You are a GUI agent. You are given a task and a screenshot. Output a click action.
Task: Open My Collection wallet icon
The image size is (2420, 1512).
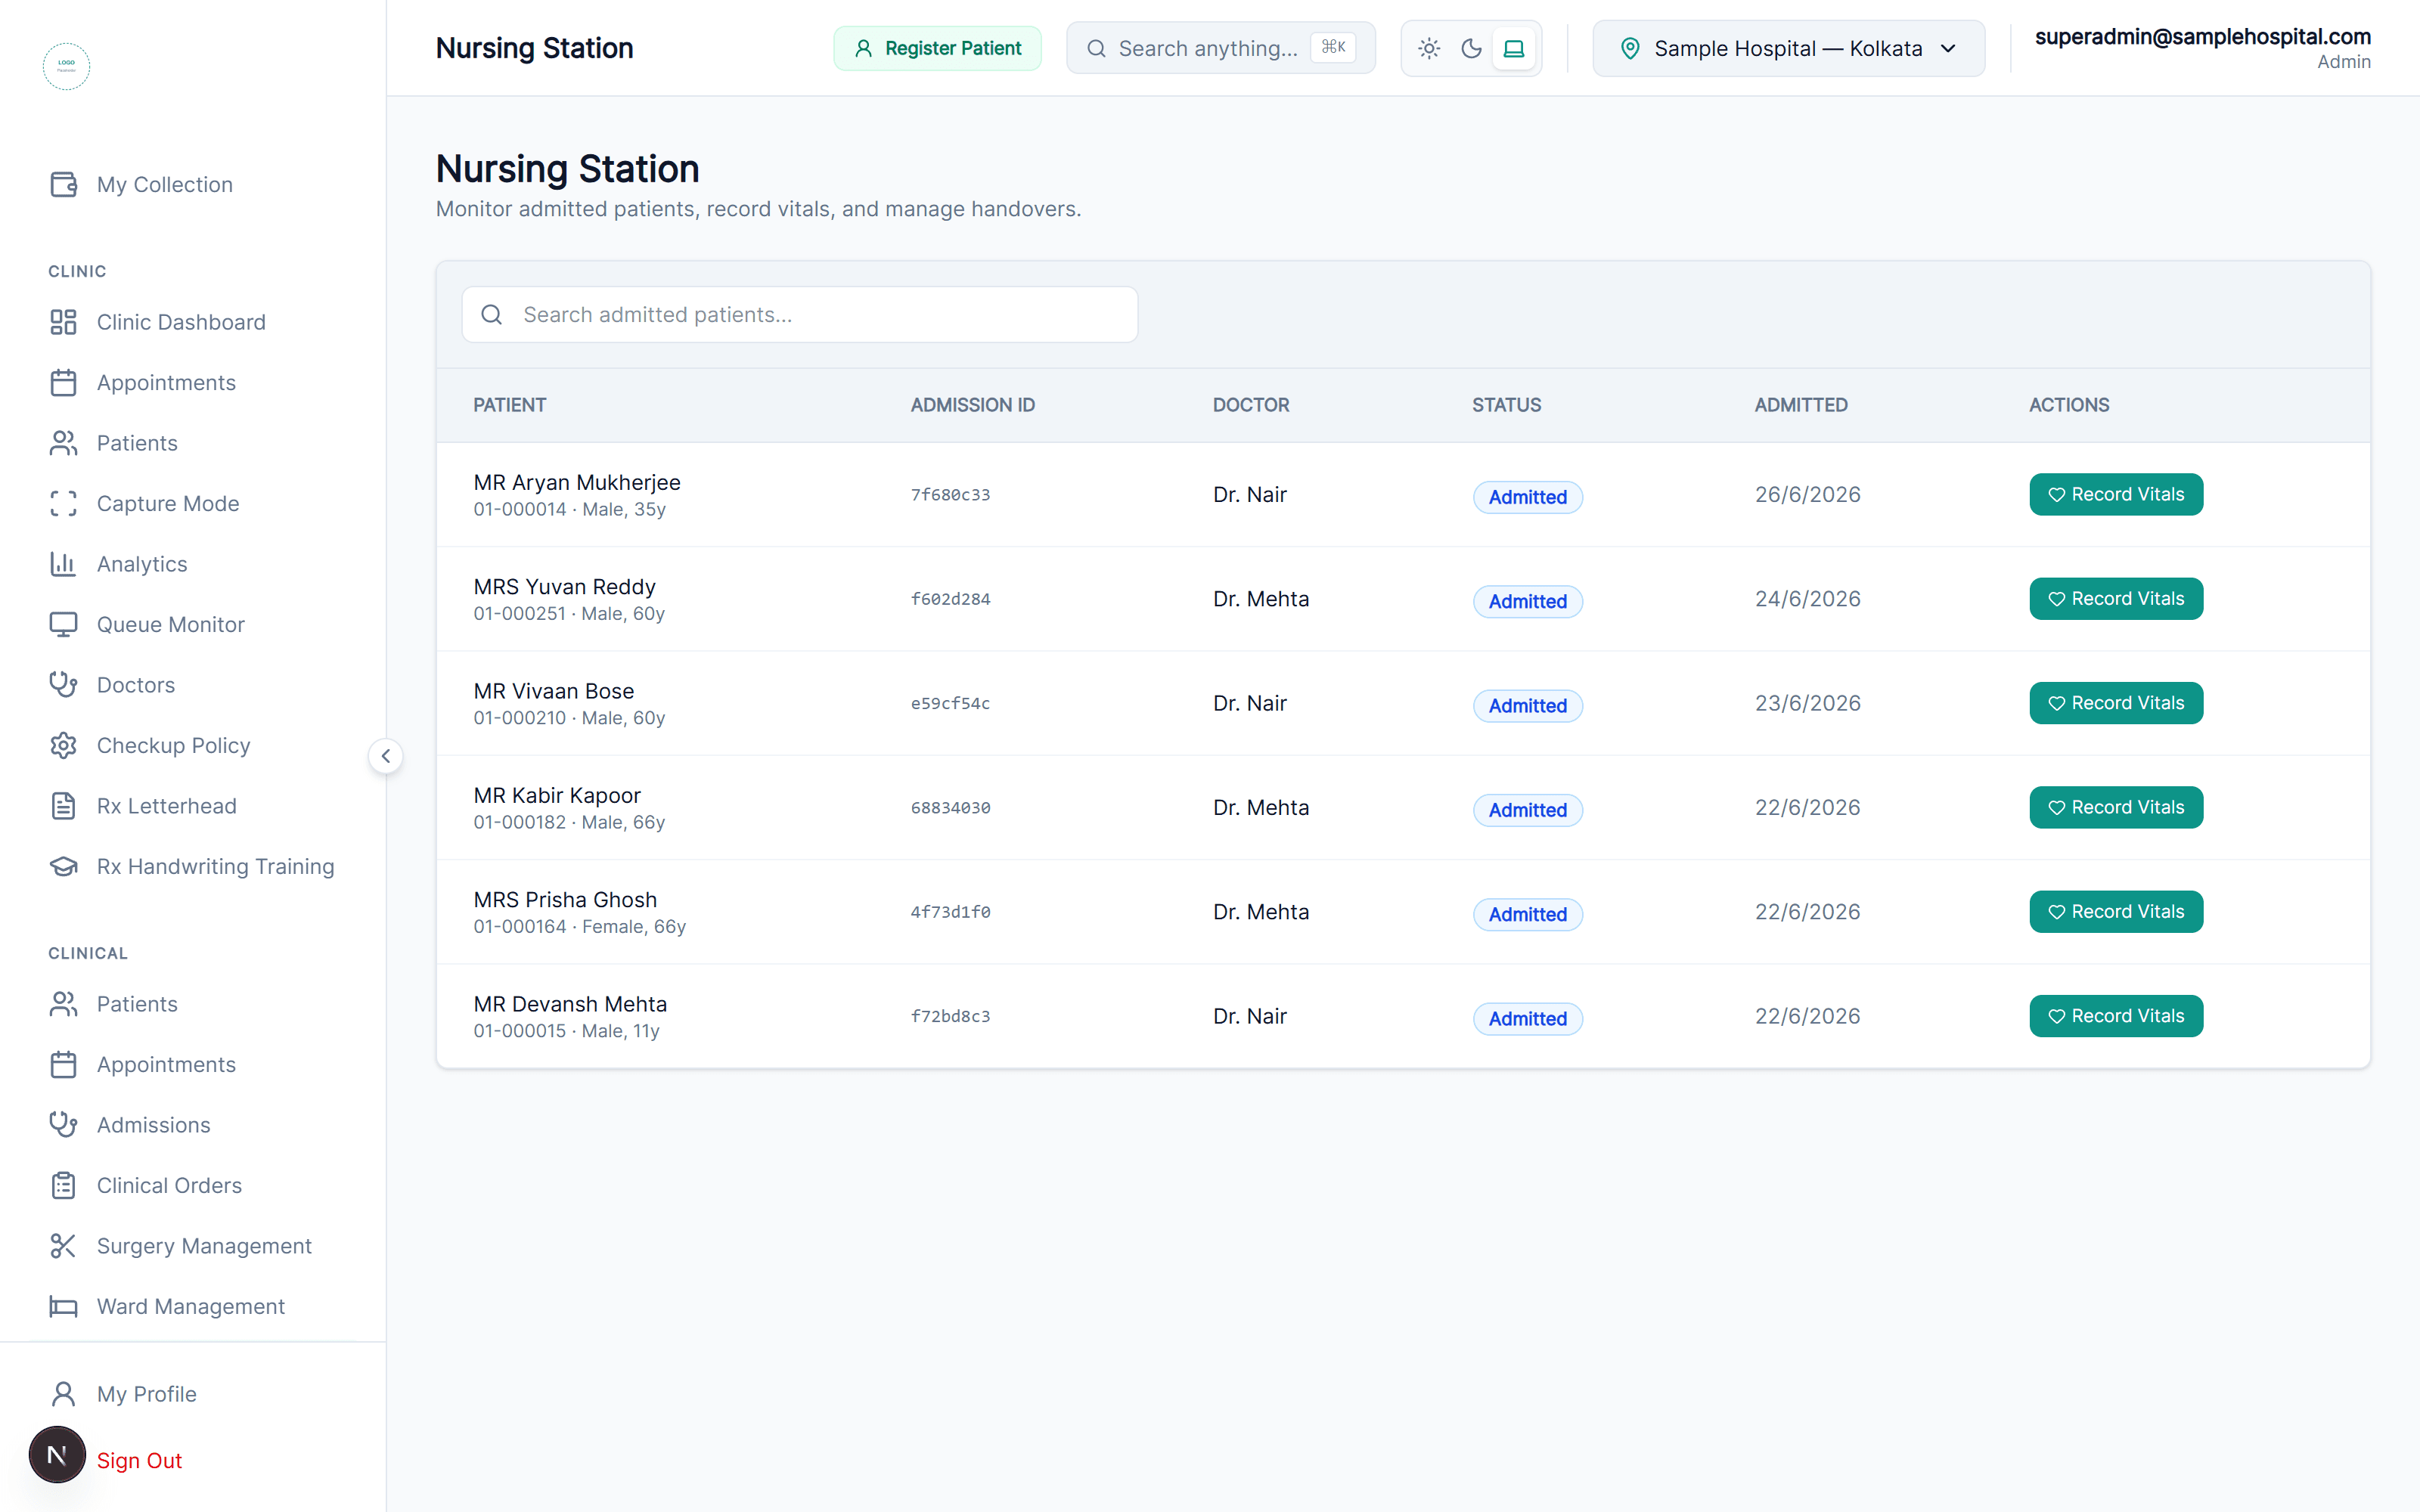pyautogui.click(x=63, y=185)
